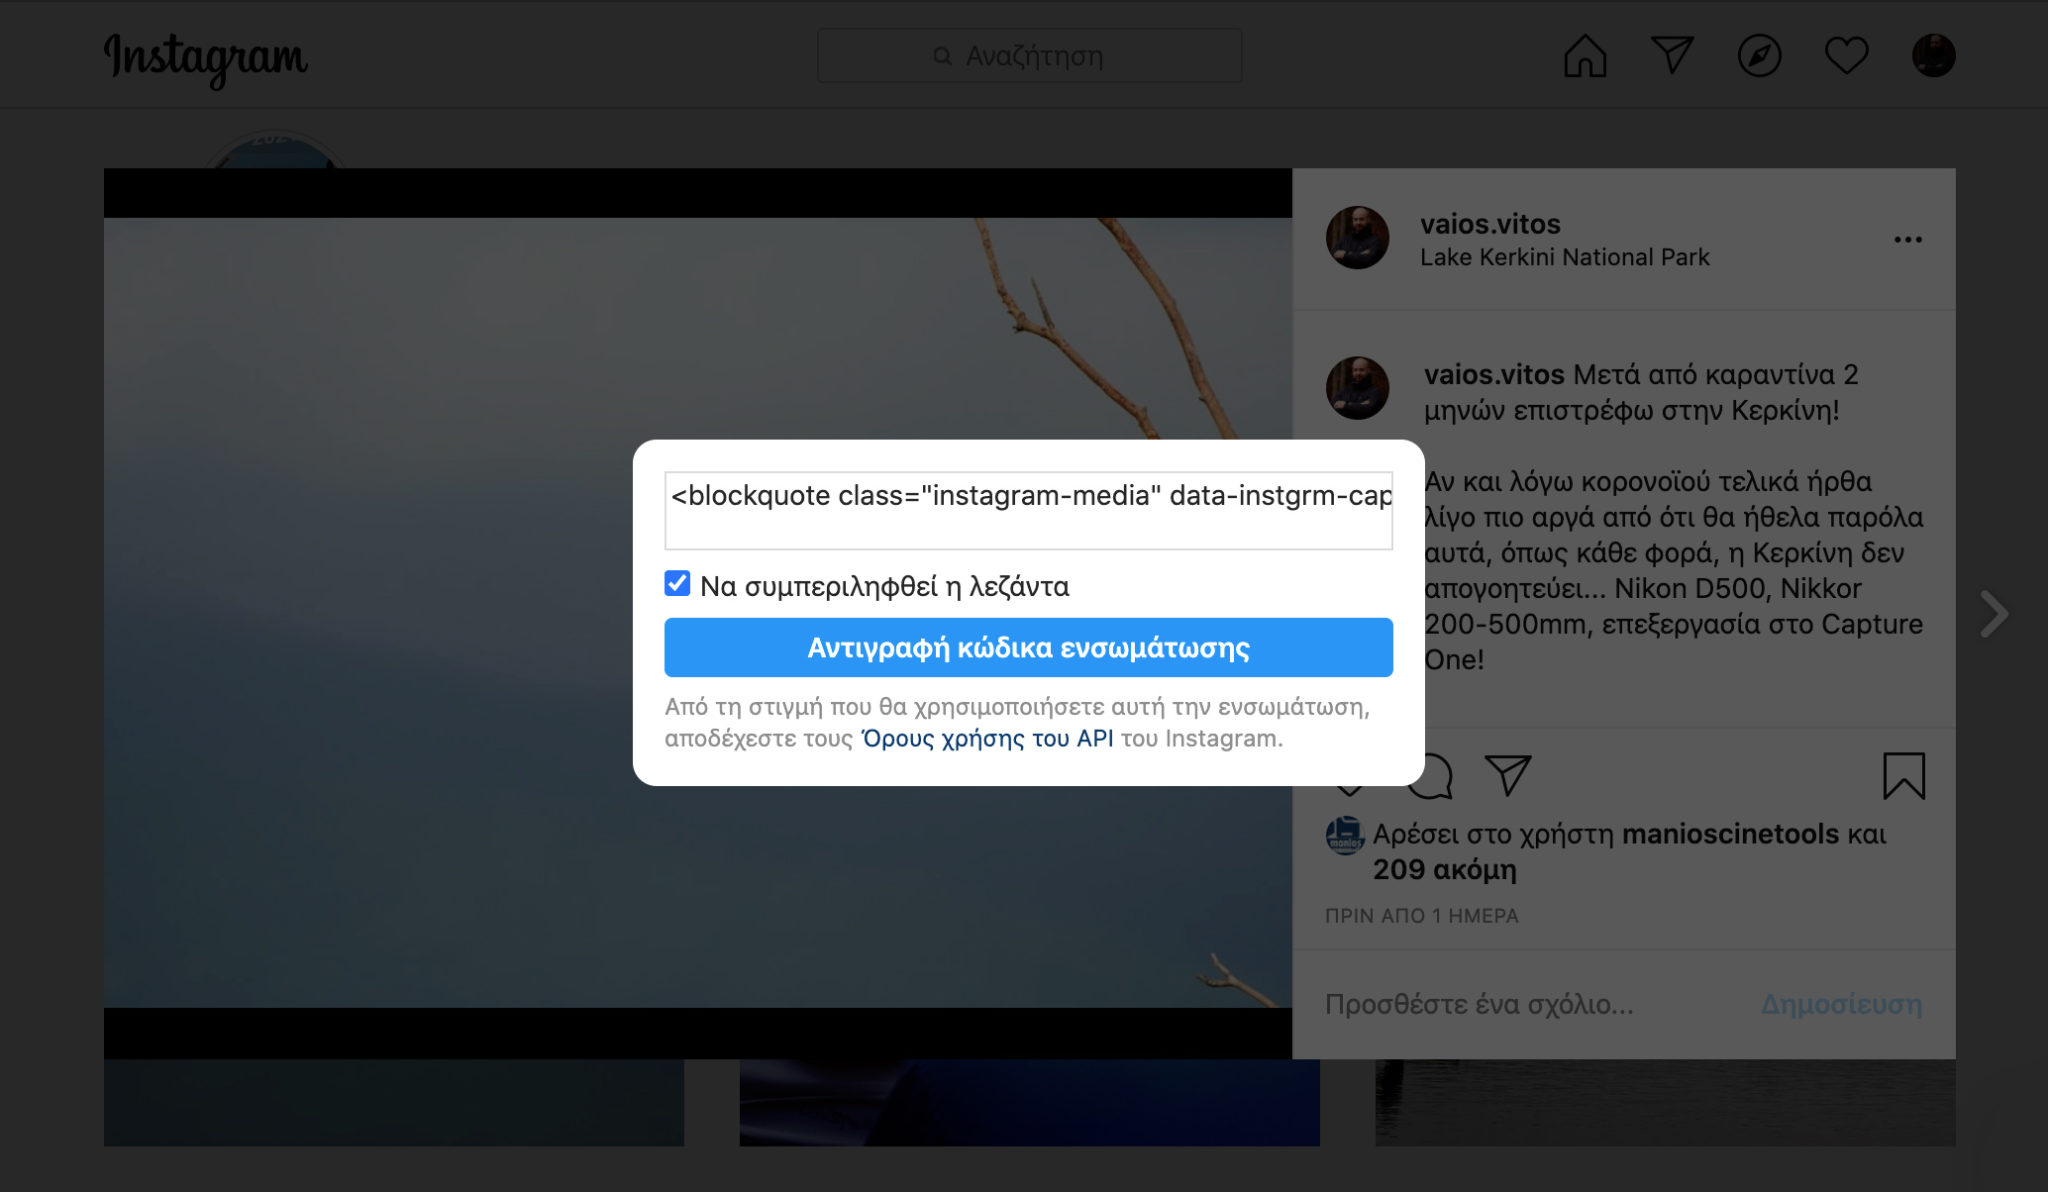Viewport: 2048px width, 1192px height.
Task: Click the Instagram home icon
Action: coord(1585,56)
